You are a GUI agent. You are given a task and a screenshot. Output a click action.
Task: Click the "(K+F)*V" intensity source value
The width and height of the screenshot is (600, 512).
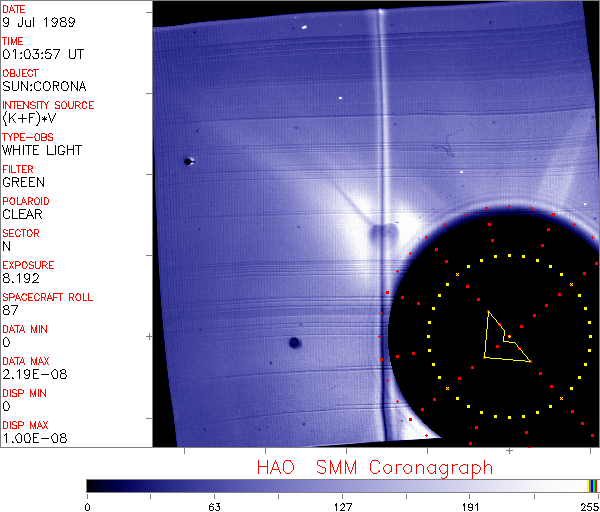pyautogui.click(x=31, y=118)
